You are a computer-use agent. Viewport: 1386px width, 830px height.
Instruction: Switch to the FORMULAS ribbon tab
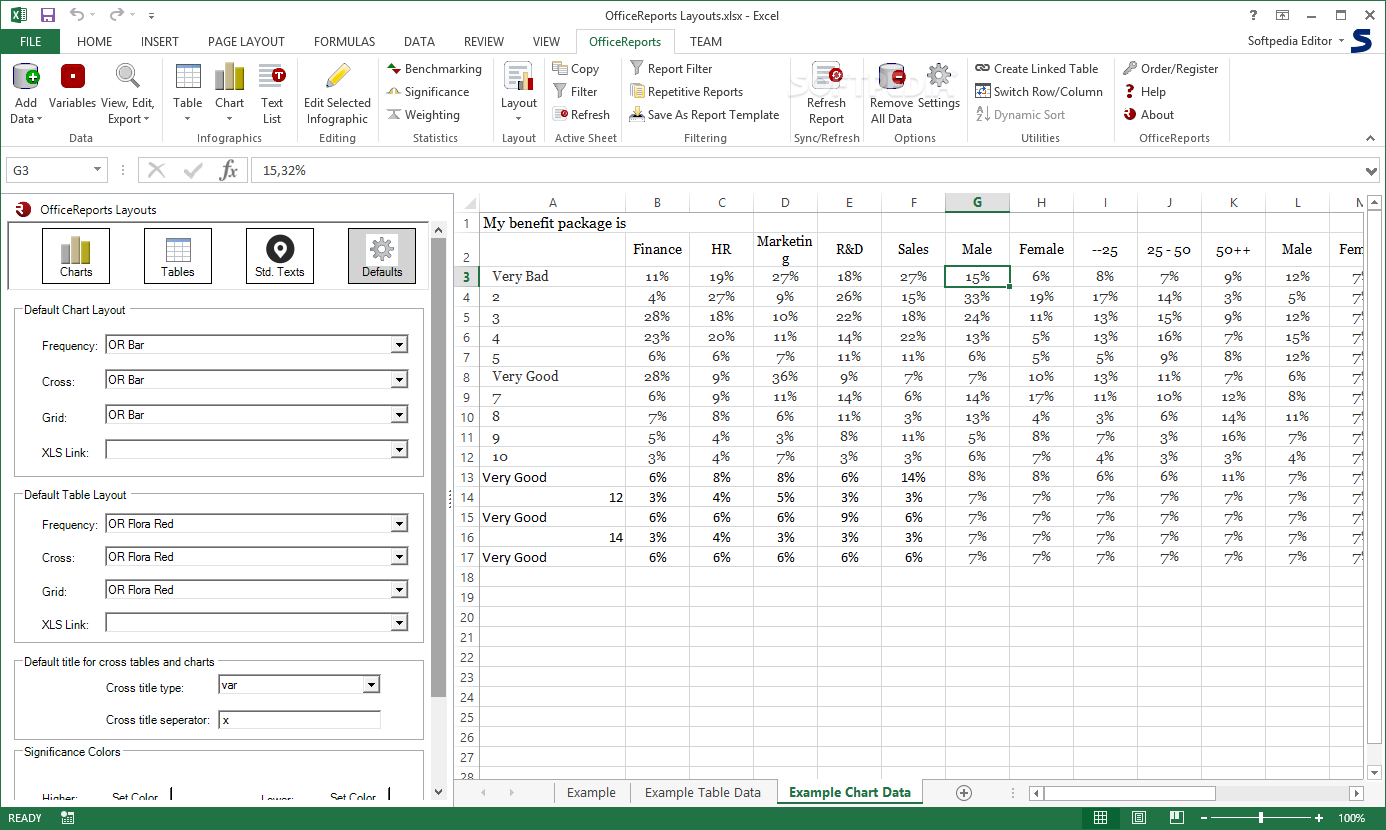click(345, 42)
